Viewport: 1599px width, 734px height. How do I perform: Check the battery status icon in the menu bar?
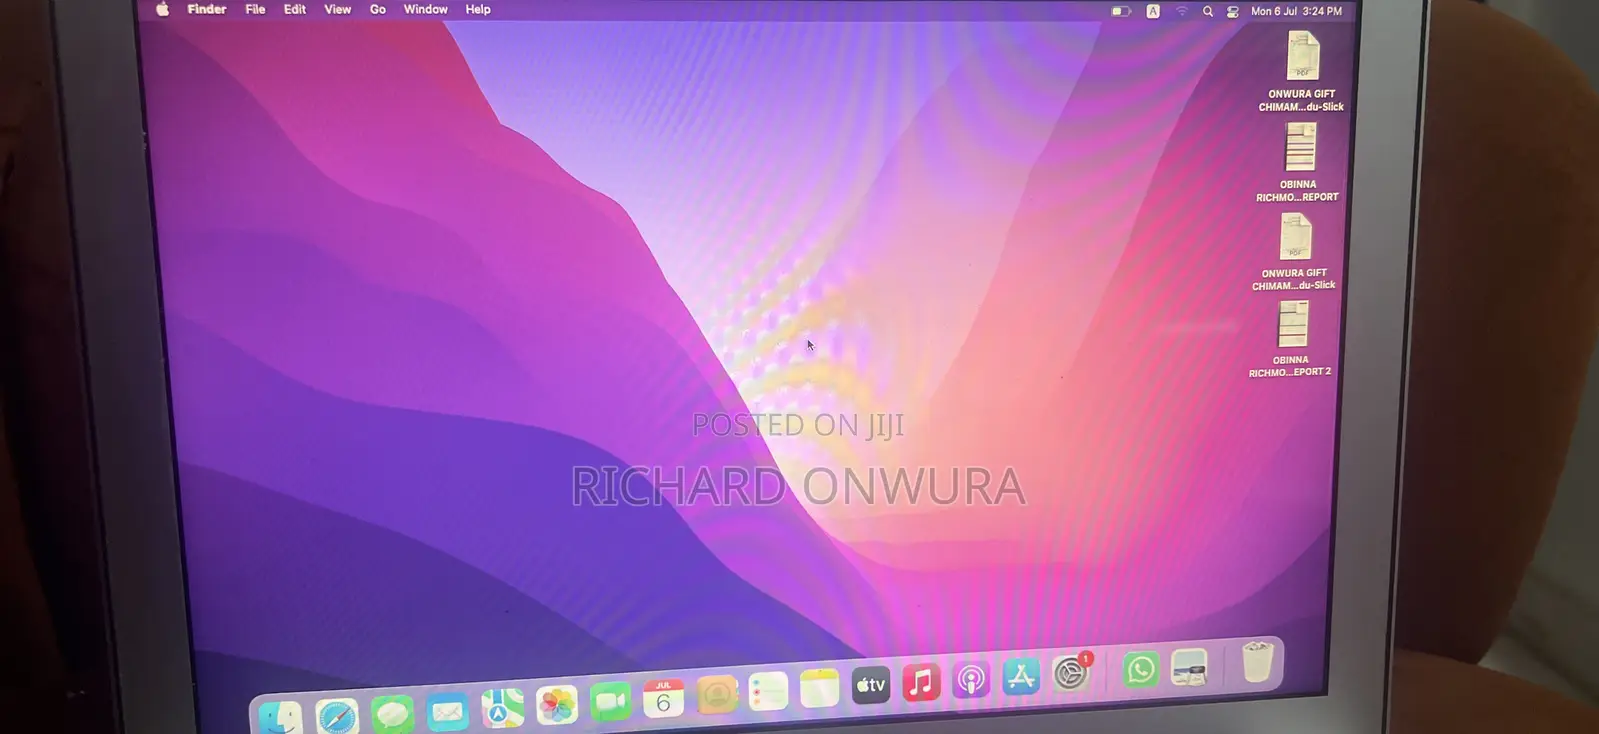tap(1121, 11)
